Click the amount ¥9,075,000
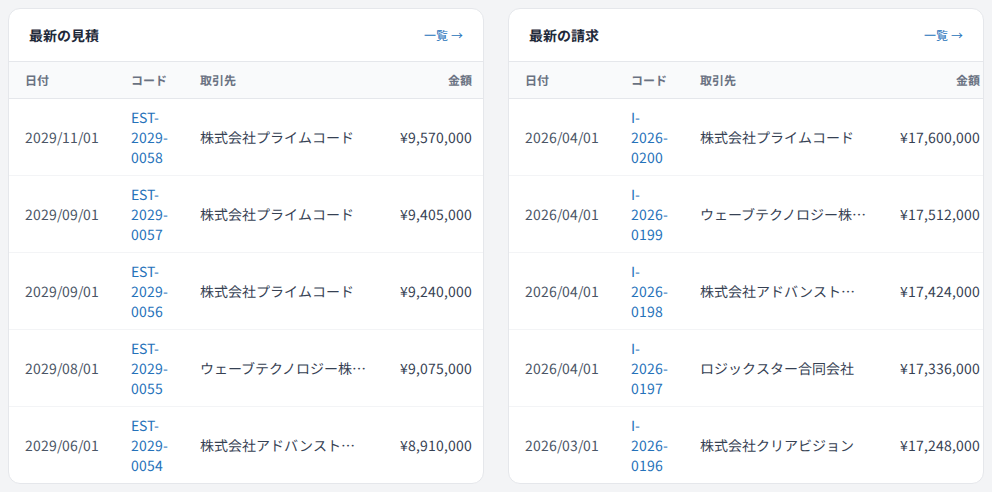 click(x=436, y=369)
